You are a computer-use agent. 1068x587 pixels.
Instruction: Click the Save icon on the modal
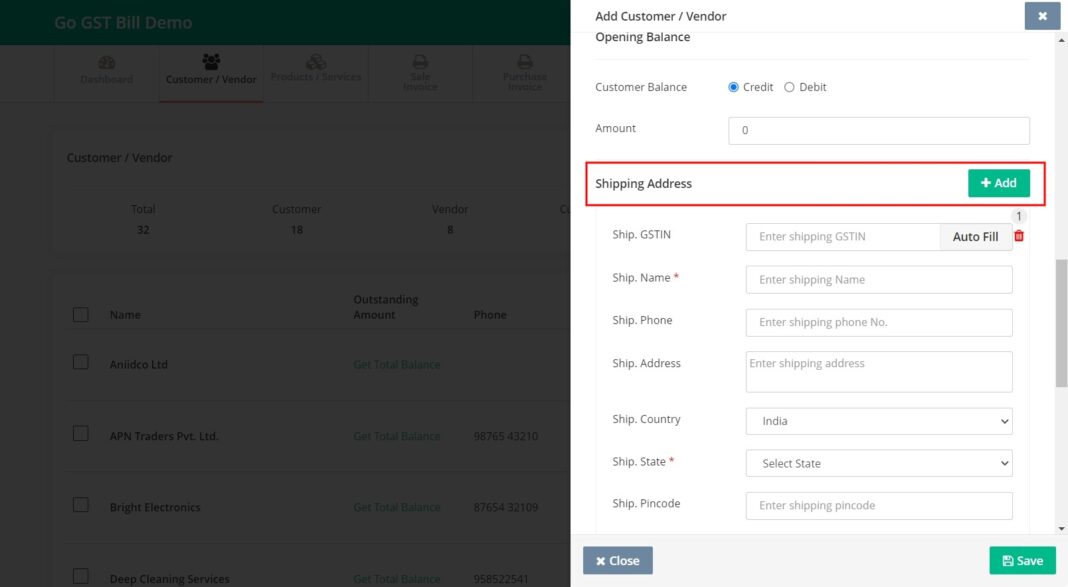tap(1007, 560)
